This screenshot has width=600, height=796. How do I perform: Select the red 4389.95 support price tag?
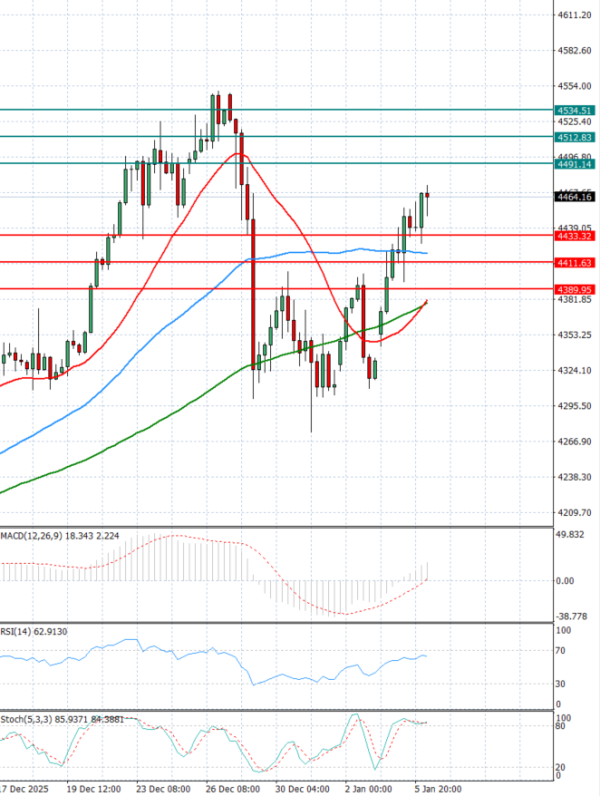(574, 289)
